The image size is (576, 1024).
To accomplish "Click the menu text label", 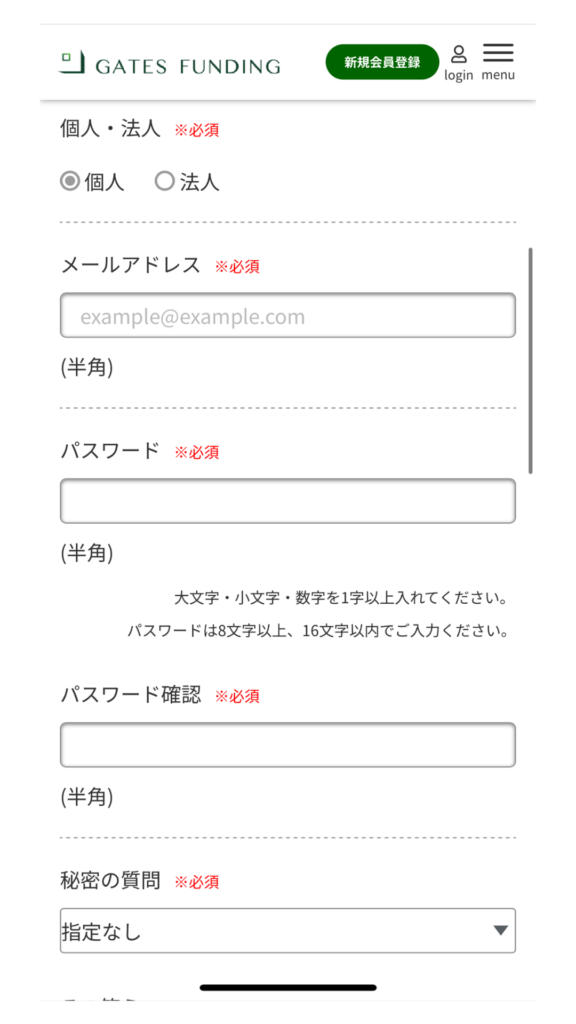I will point(498,75).
